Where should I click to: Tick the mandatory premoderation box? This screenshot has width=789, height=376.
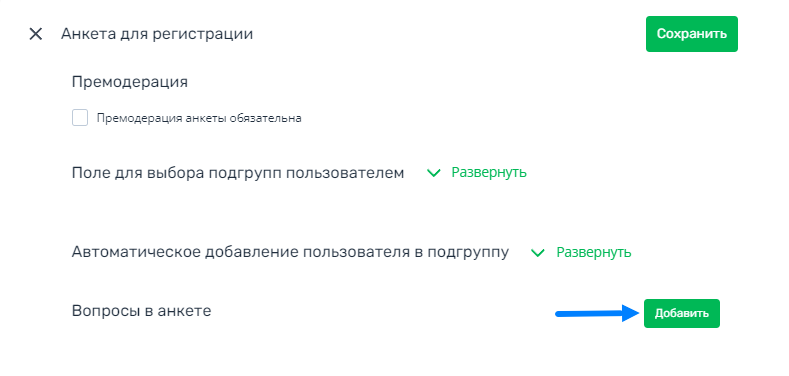point(80,118)
